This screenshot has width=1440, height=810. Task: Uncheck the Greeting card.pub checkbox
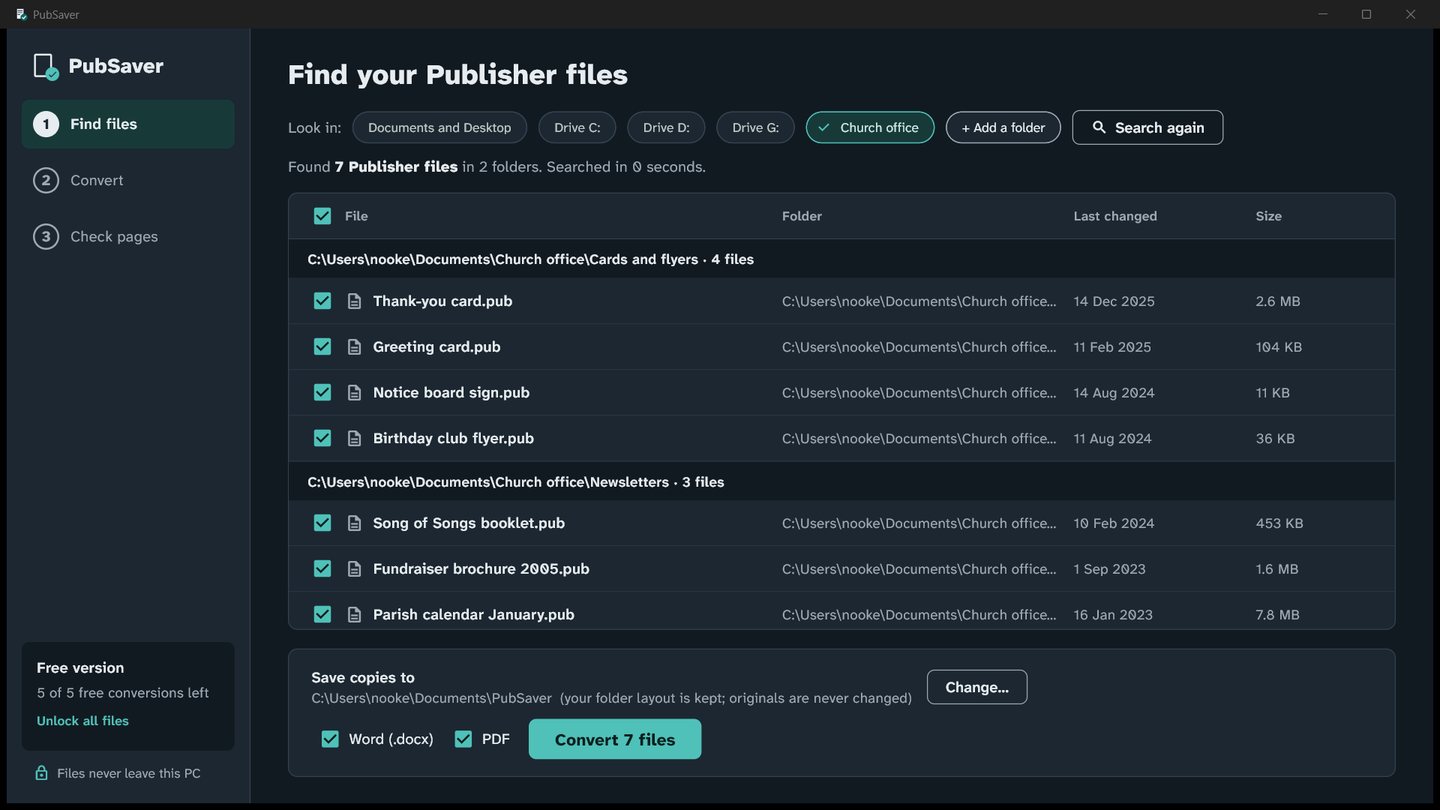[x=322, y=347]
